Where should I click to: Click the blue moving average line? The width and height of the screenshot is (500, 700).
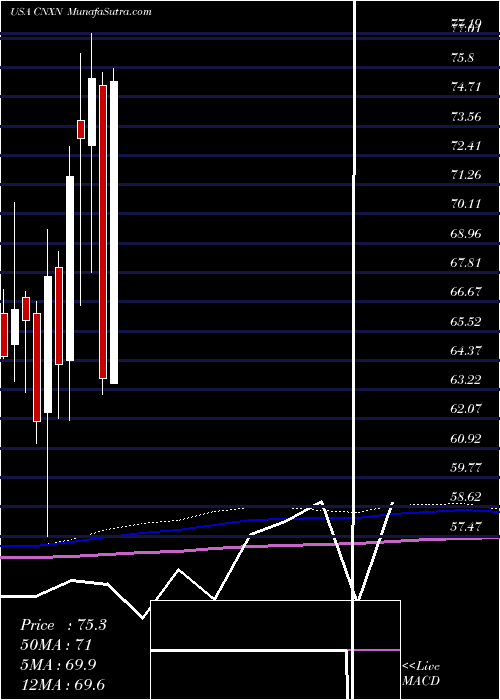250,521
